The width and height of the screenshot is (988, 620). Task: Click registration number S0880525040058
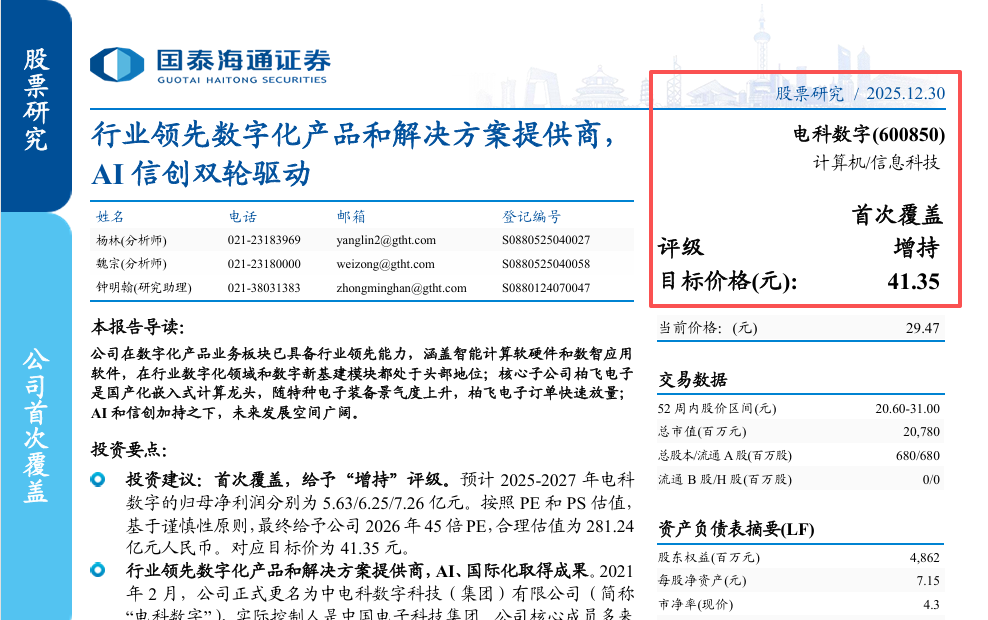[x=546, y=264]
